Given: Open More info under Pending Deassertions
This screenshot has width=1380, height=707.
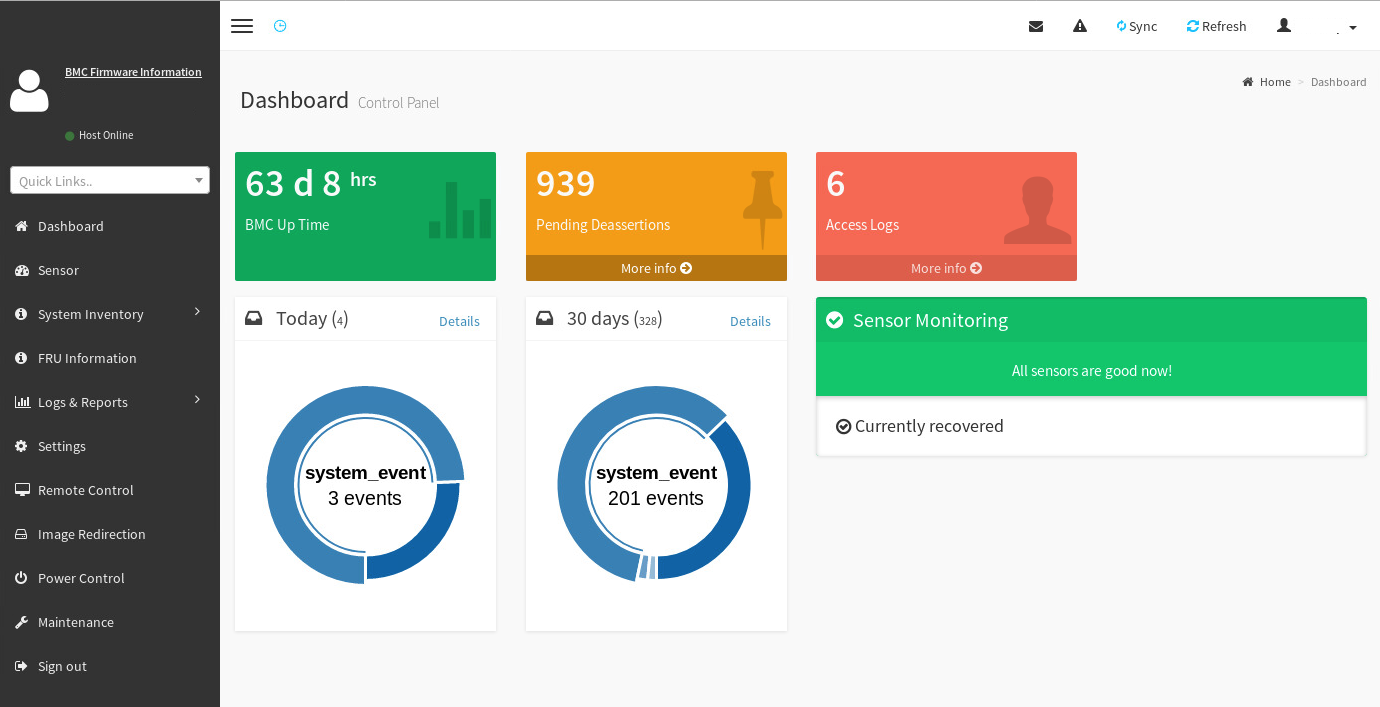Looking at the screenshot, I should coord(656,268).
